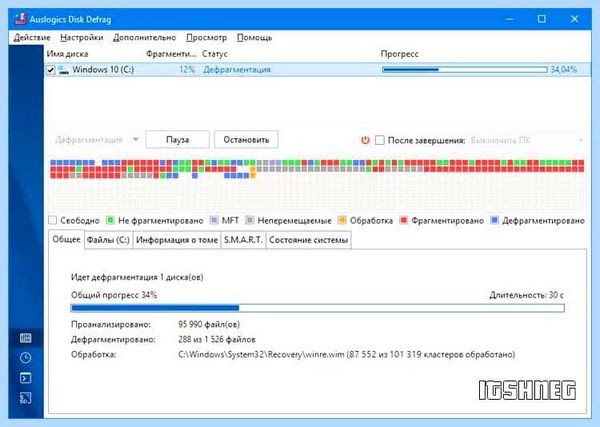
Task: Click the Статус column header
Action: (x=215, y=54)
